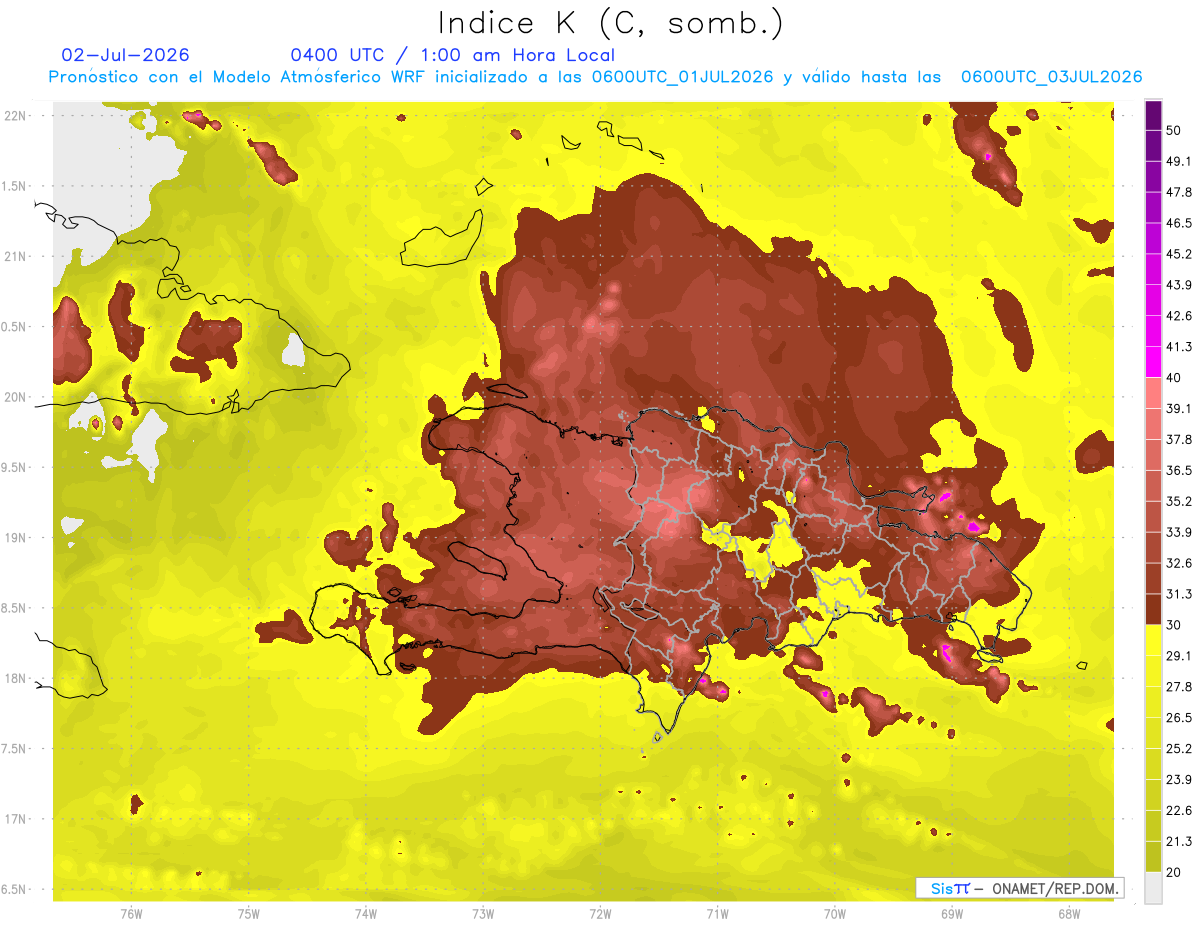Image resolution: width=1200 pixels, height=927 pixels.
Task: Click the colorbar value "36.5"
Action: click(x=1179, y=471)
